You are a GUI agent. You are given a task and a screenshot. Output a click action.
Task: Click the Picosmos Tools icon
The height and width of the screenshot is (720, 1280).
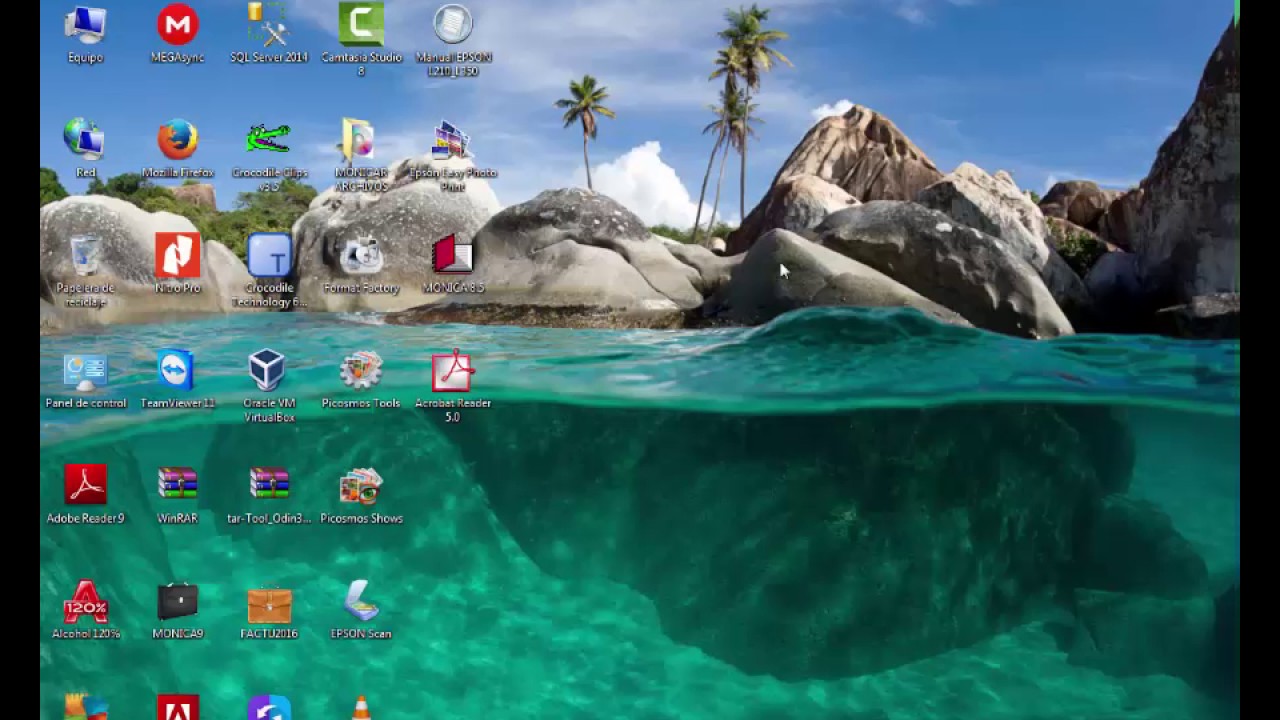coord(361,371)
